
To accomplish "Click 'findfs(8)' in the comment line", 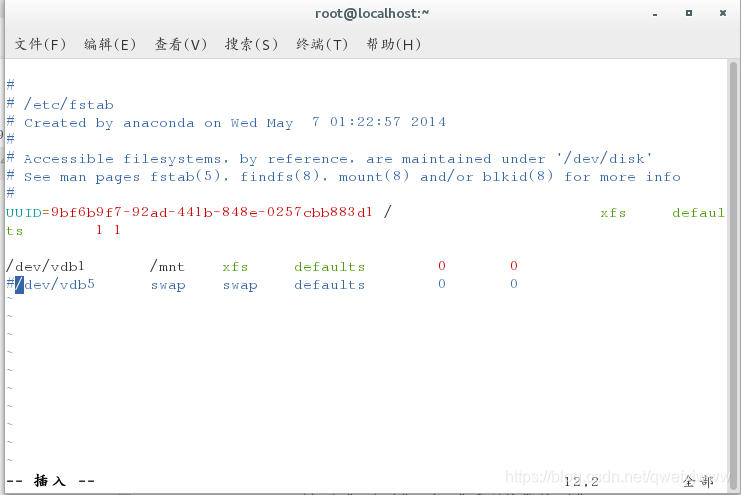I will (x=284, y=176).
